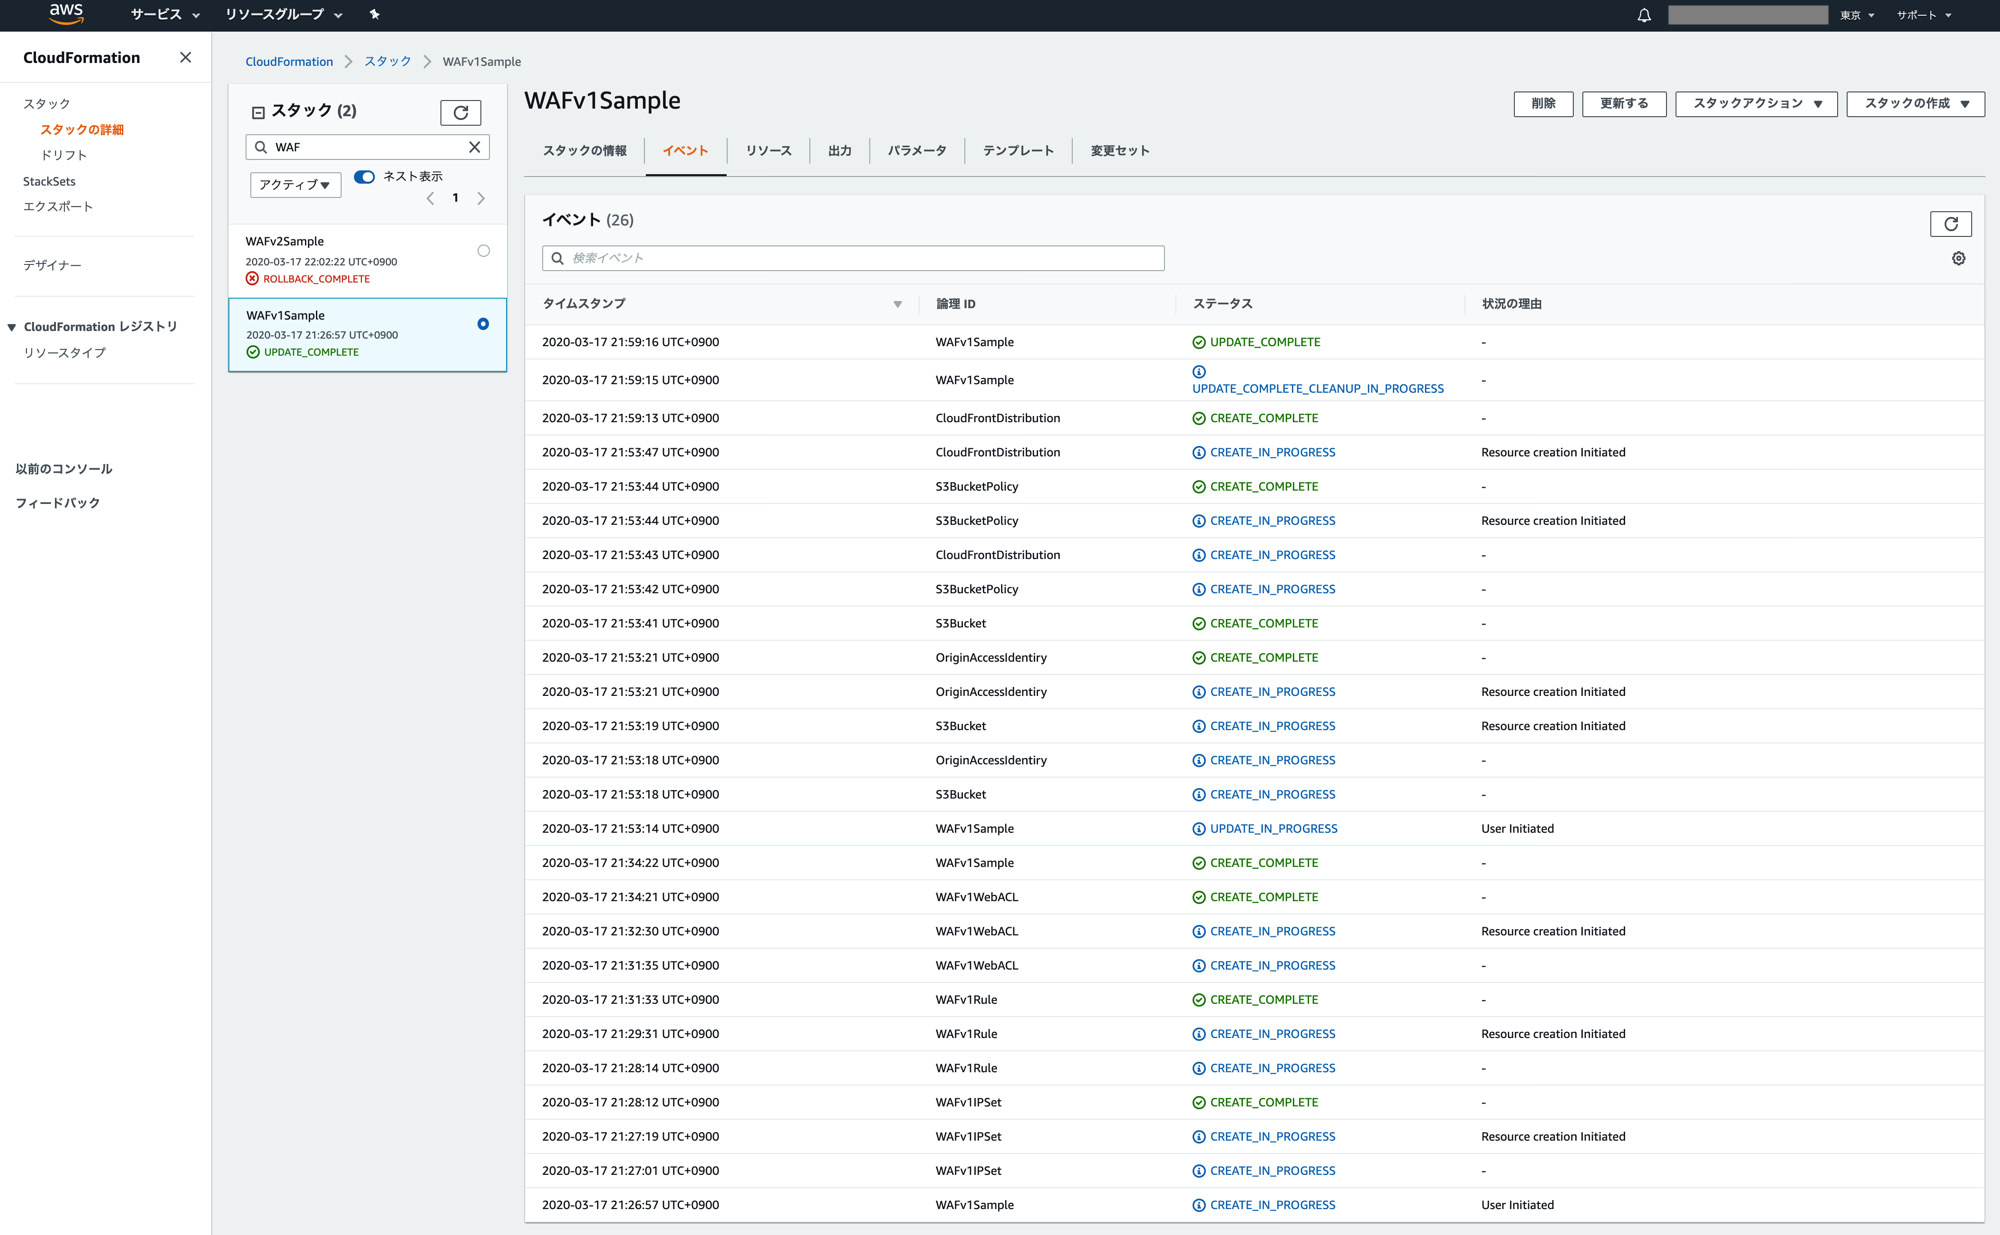Click the AWS logo home icon
The width and height of the screenshot is (2000, 1235).
click(x=66, y=14)
